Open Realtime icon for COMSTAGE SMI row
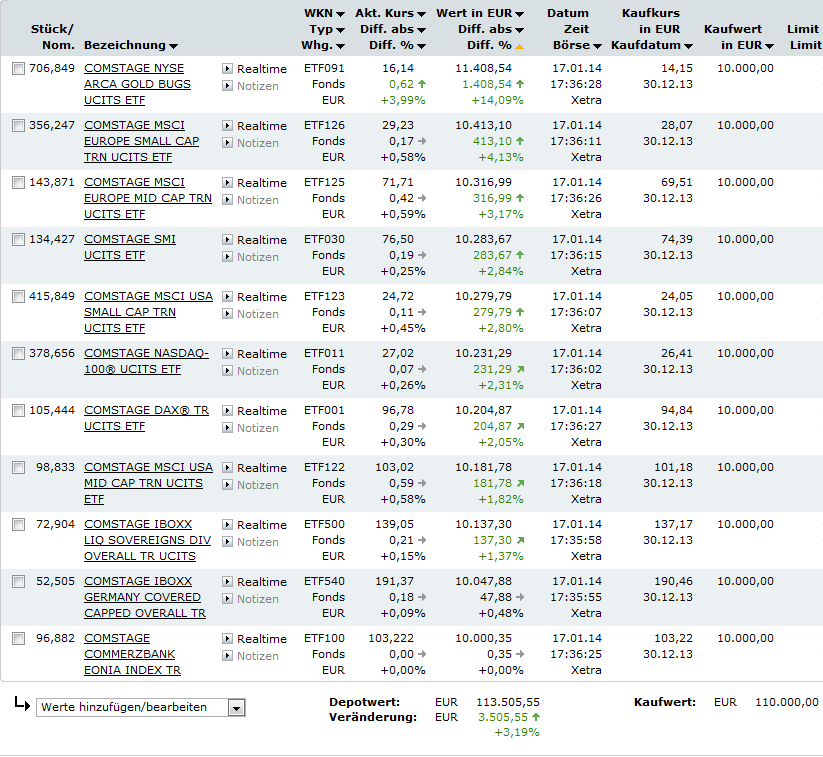Screen dimensions: 823x757 (227, 239)
